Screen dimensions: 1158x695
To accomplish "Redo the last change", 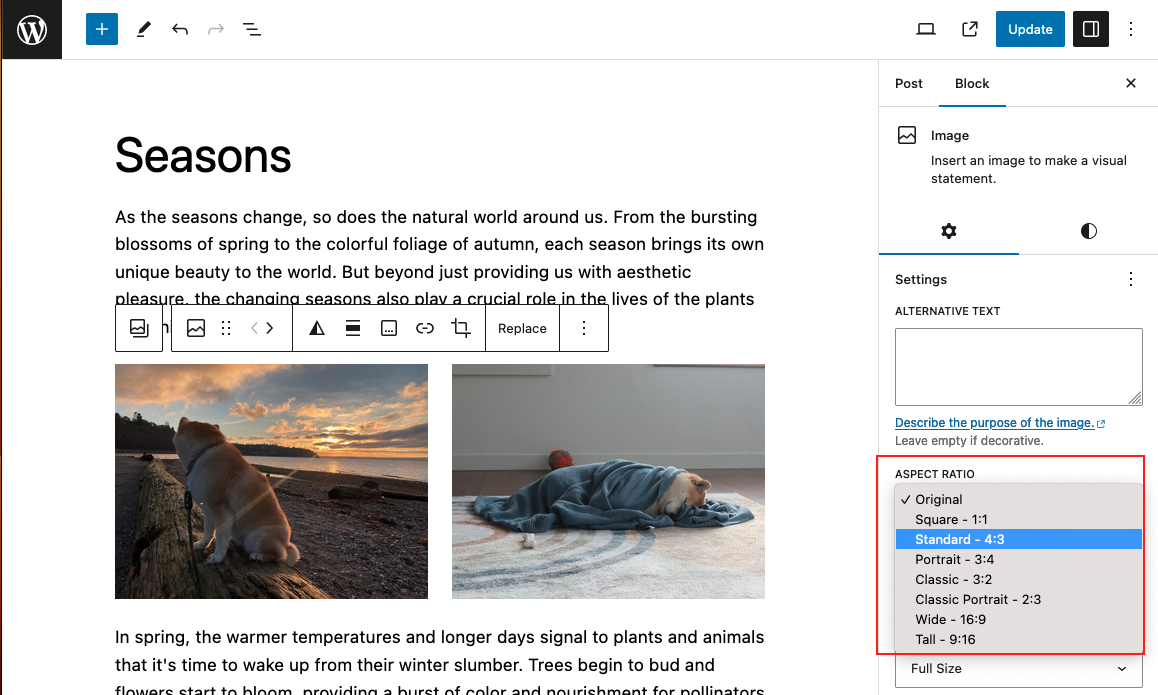I will point(216,29).
